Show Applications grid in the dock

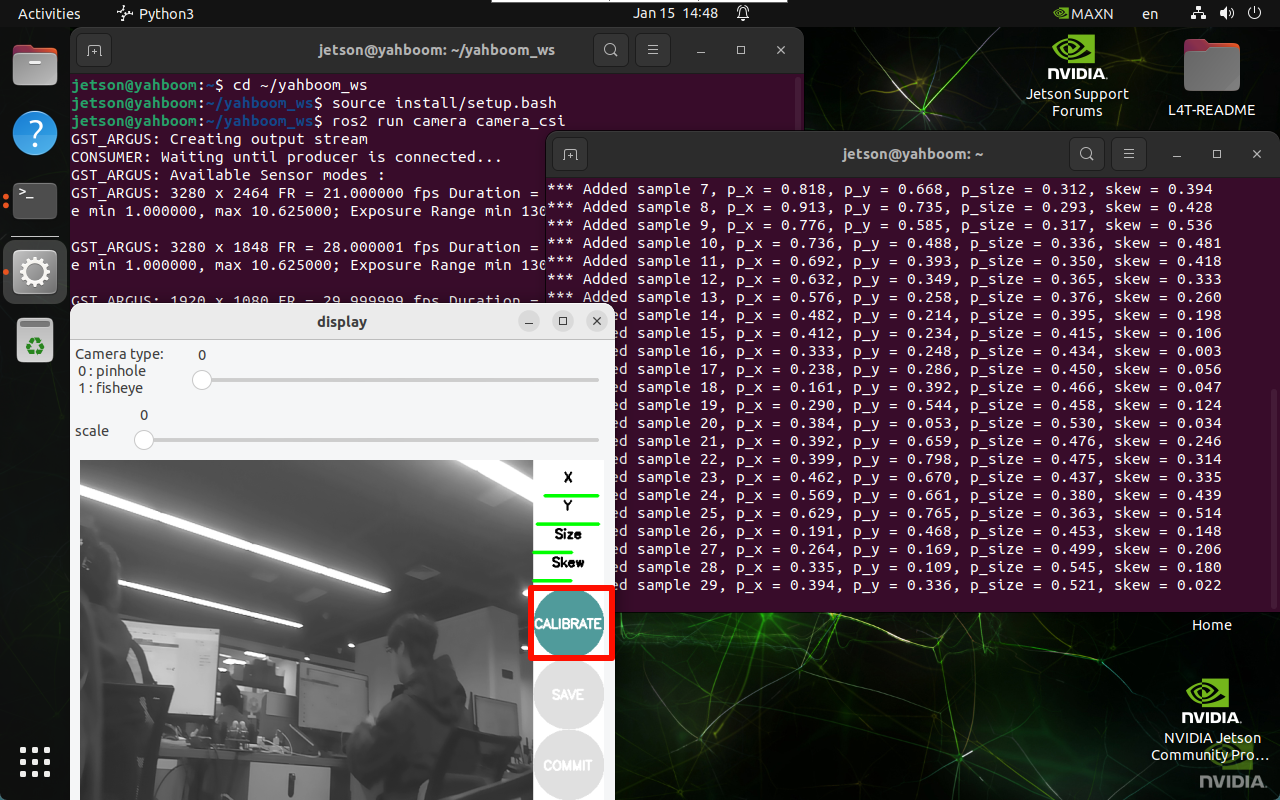[x=35, y=762]
